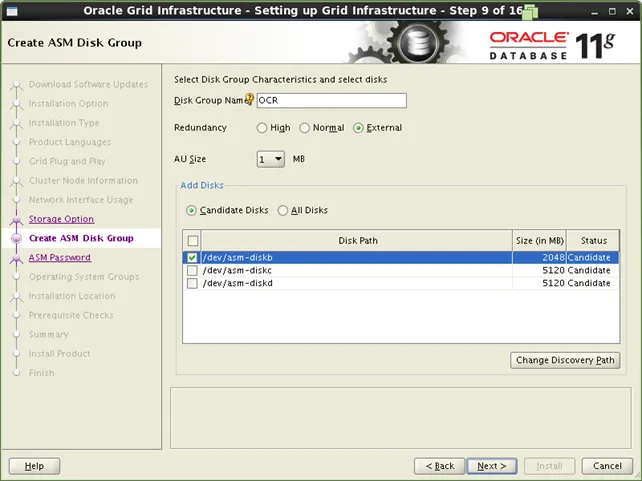This screenshot has height=481, width=642.
Task: Select the Create ASM Disk Group step
Action: point(80,239)
